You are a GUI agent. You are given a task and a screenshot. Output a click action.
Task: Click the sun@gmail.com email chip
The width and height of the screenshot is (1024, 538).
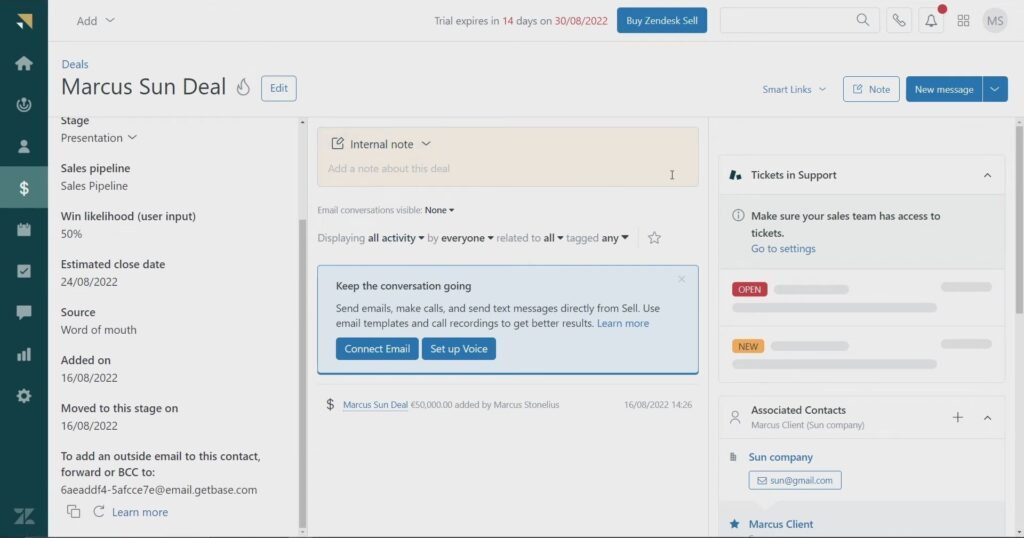point(795,480)
